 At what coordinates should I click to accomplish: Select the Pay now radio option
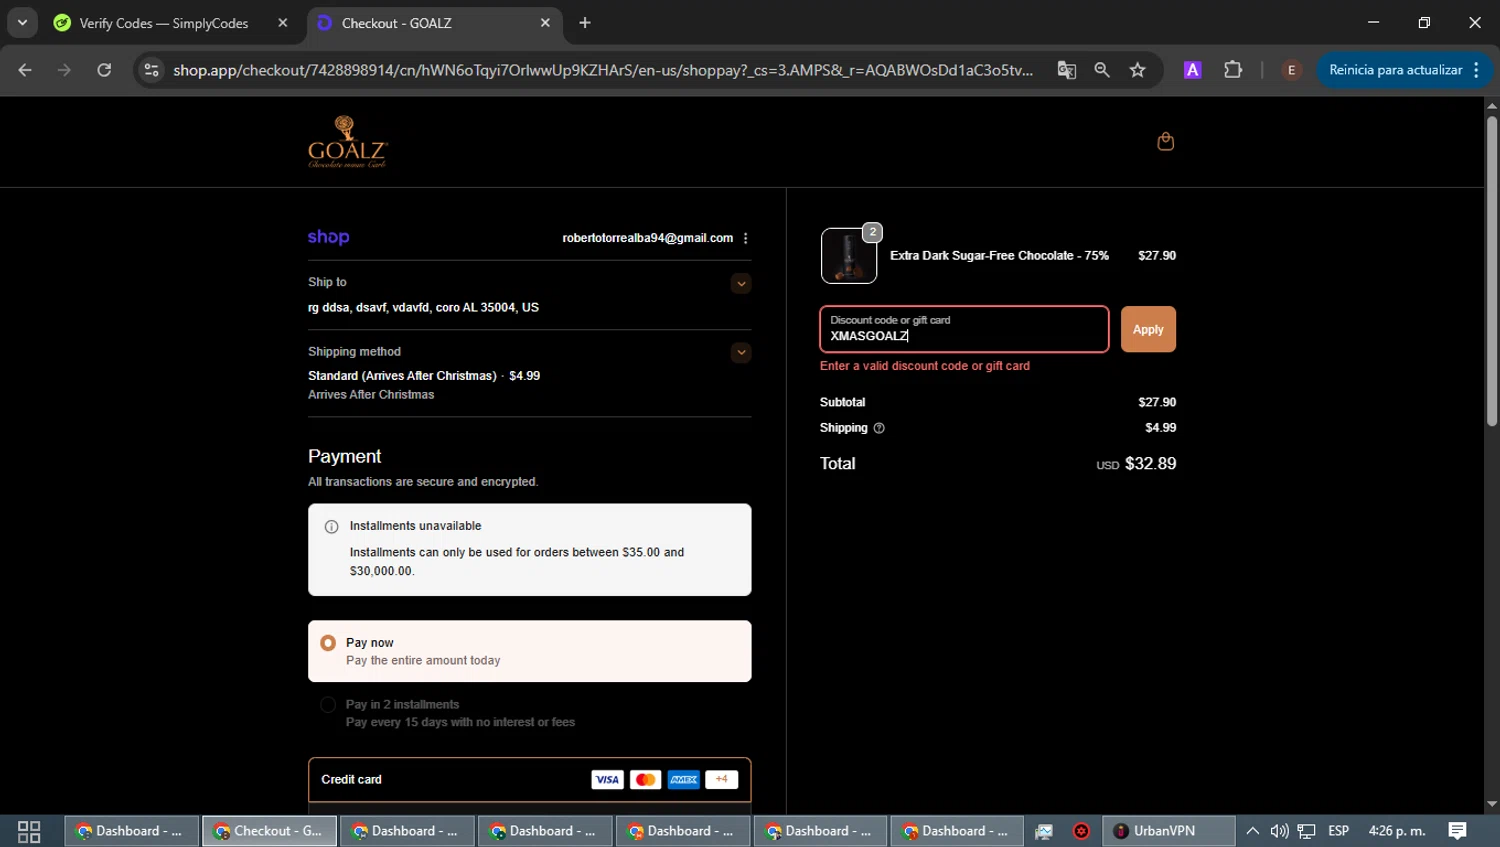[328, 643]
